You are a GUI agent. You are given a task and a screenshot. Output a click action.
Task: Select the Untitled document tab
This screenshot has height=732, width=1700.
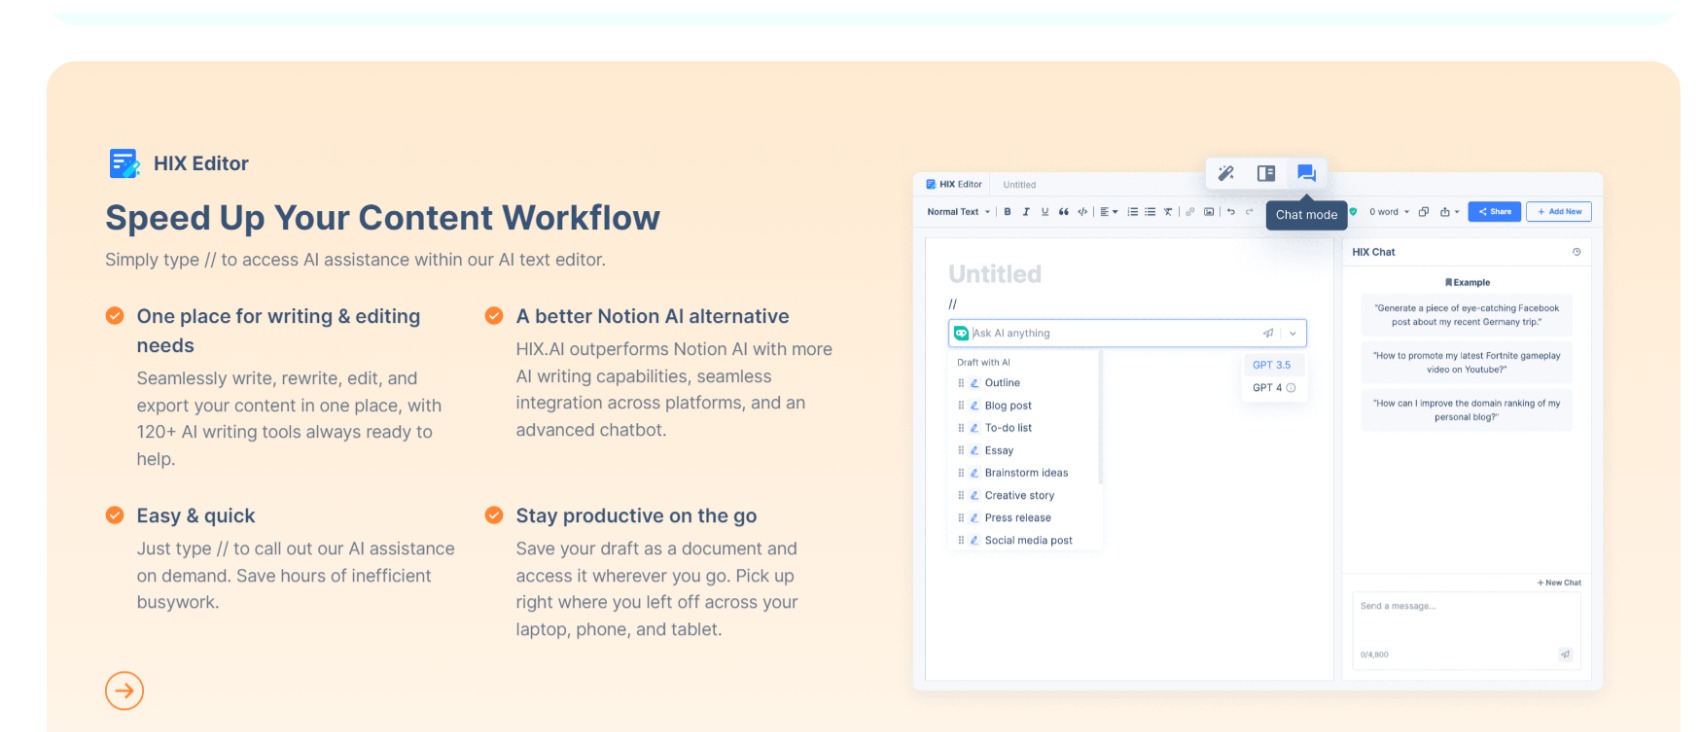[x=1019, y=185]
